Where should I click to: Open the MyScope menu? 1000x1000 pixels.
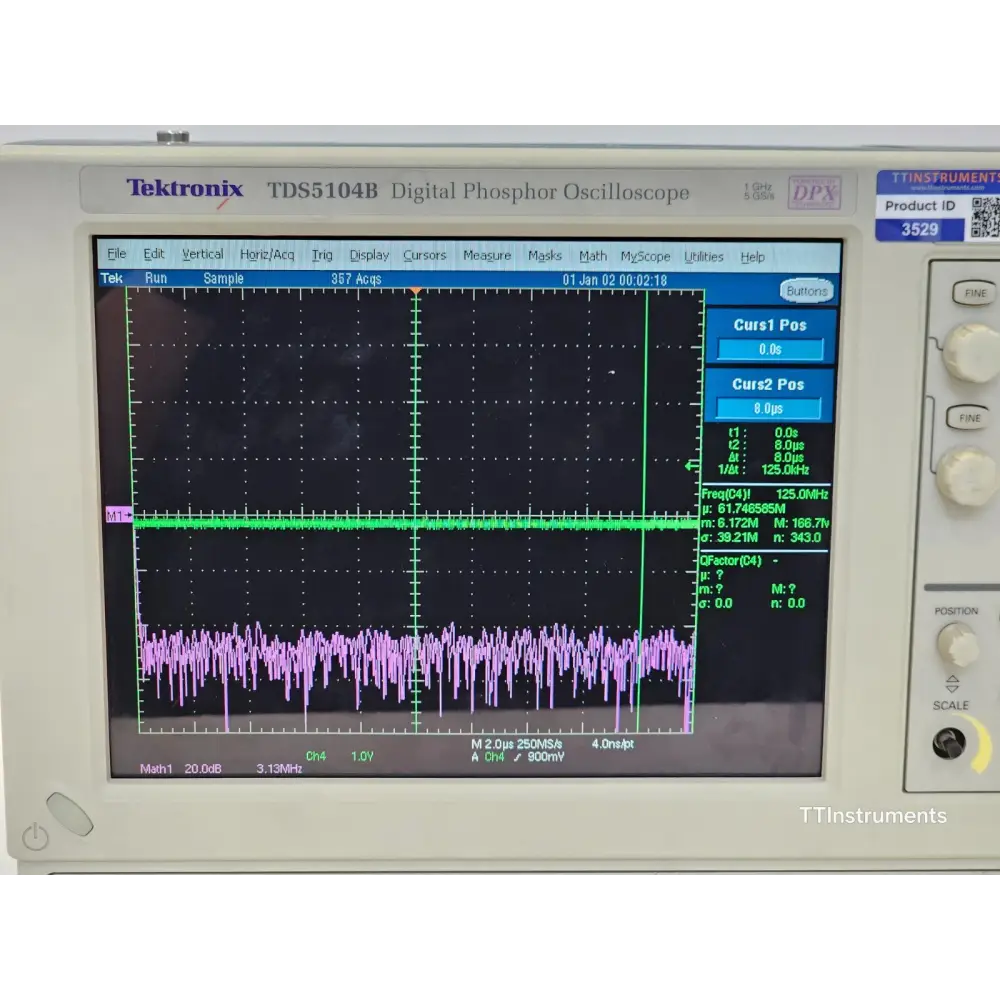tap(645, 256)
